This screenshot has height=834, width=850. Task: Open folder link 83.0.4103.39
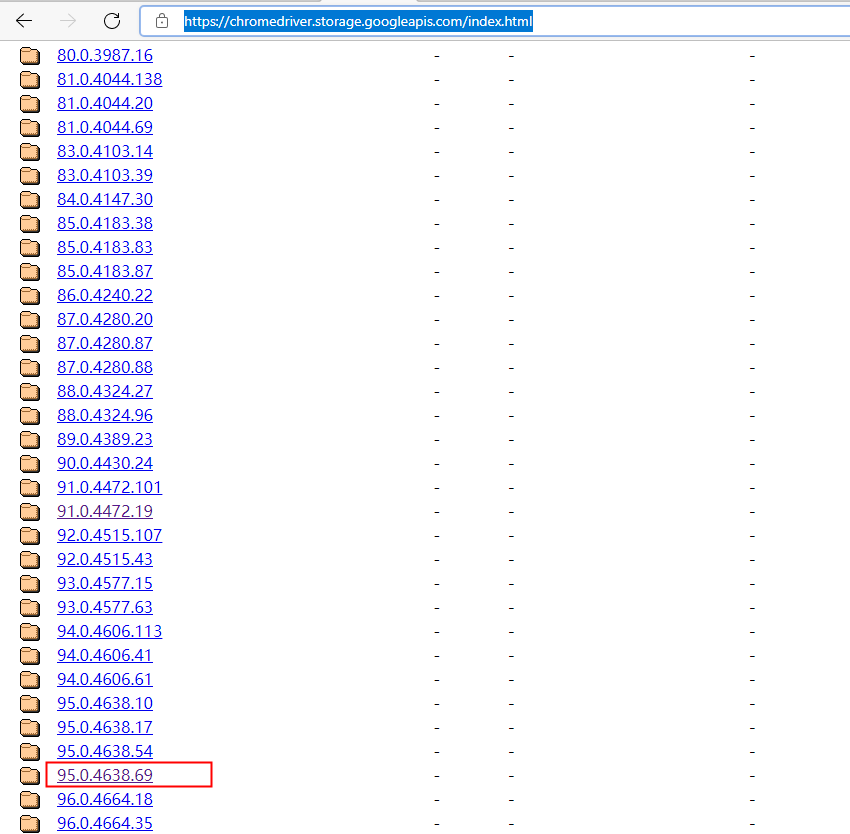pos(105,175)
